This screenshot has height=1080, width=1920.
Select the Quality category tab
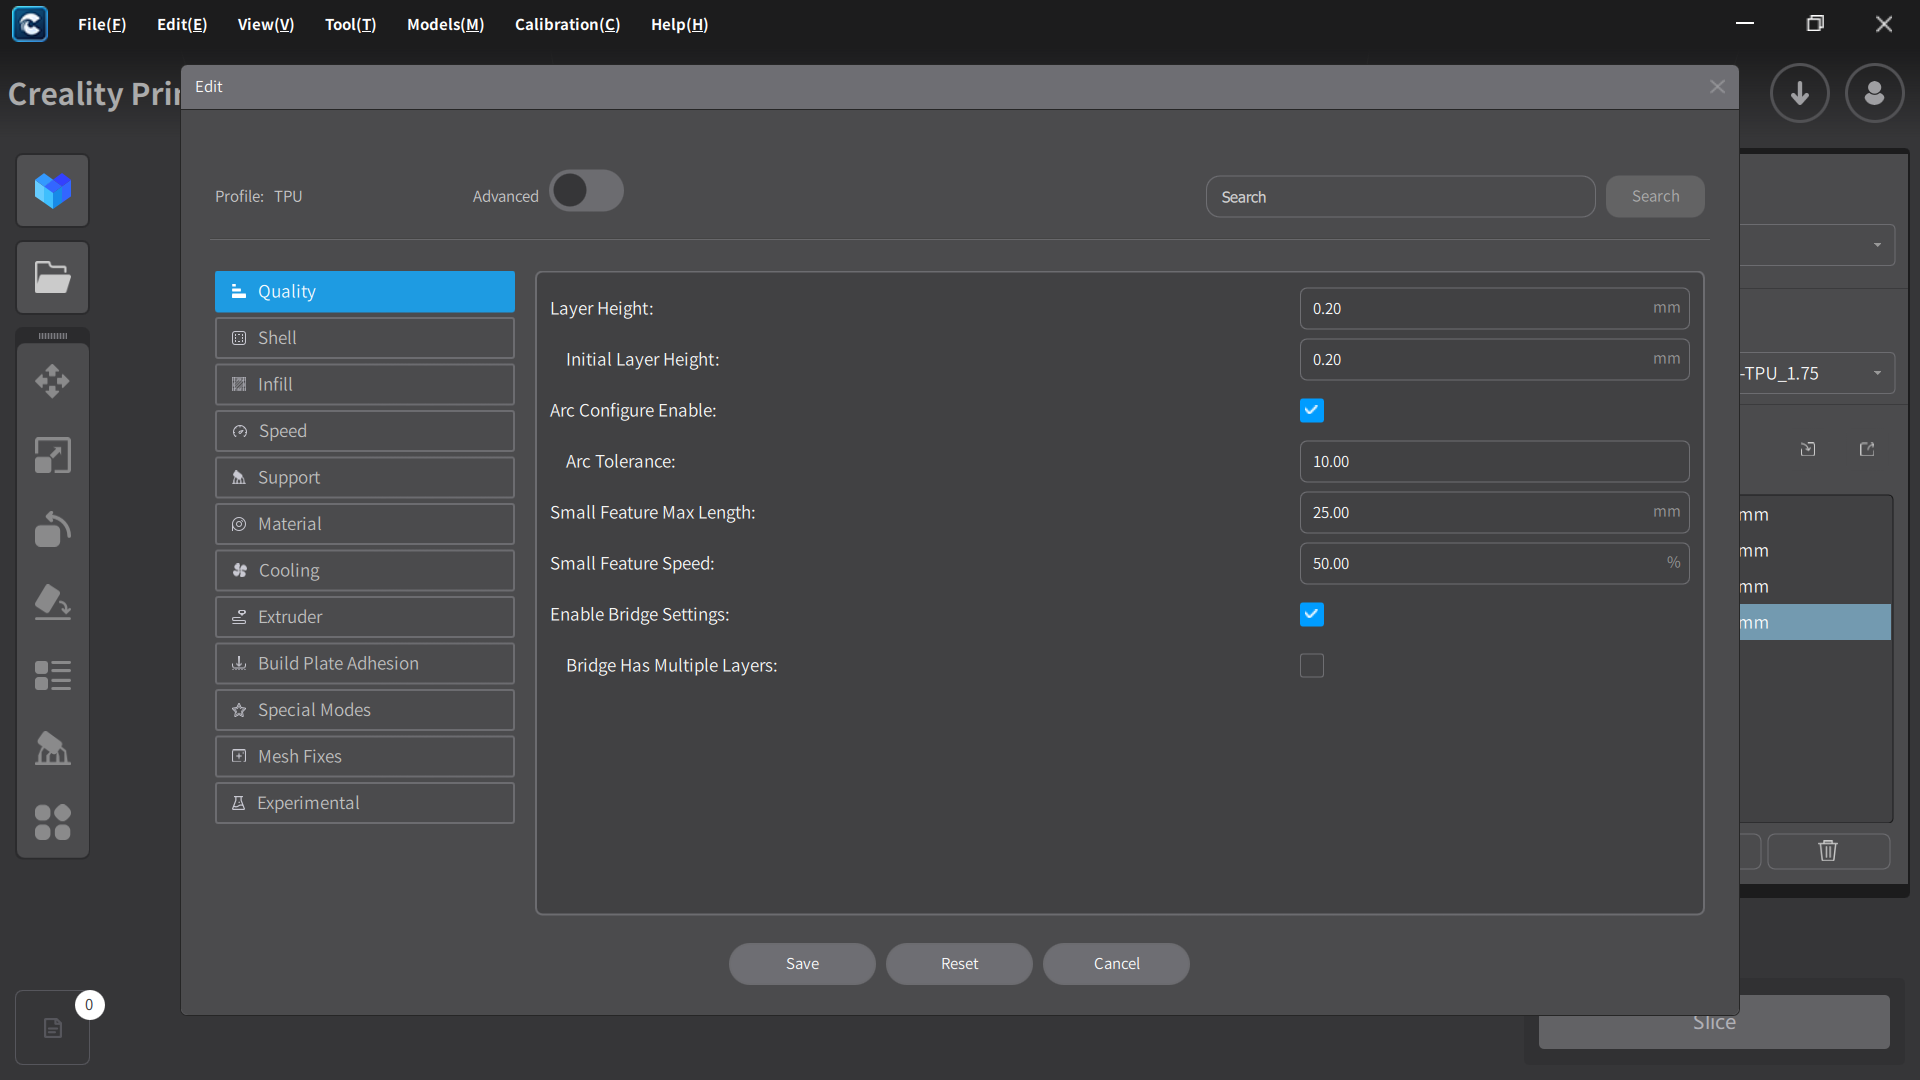point(365,291)
